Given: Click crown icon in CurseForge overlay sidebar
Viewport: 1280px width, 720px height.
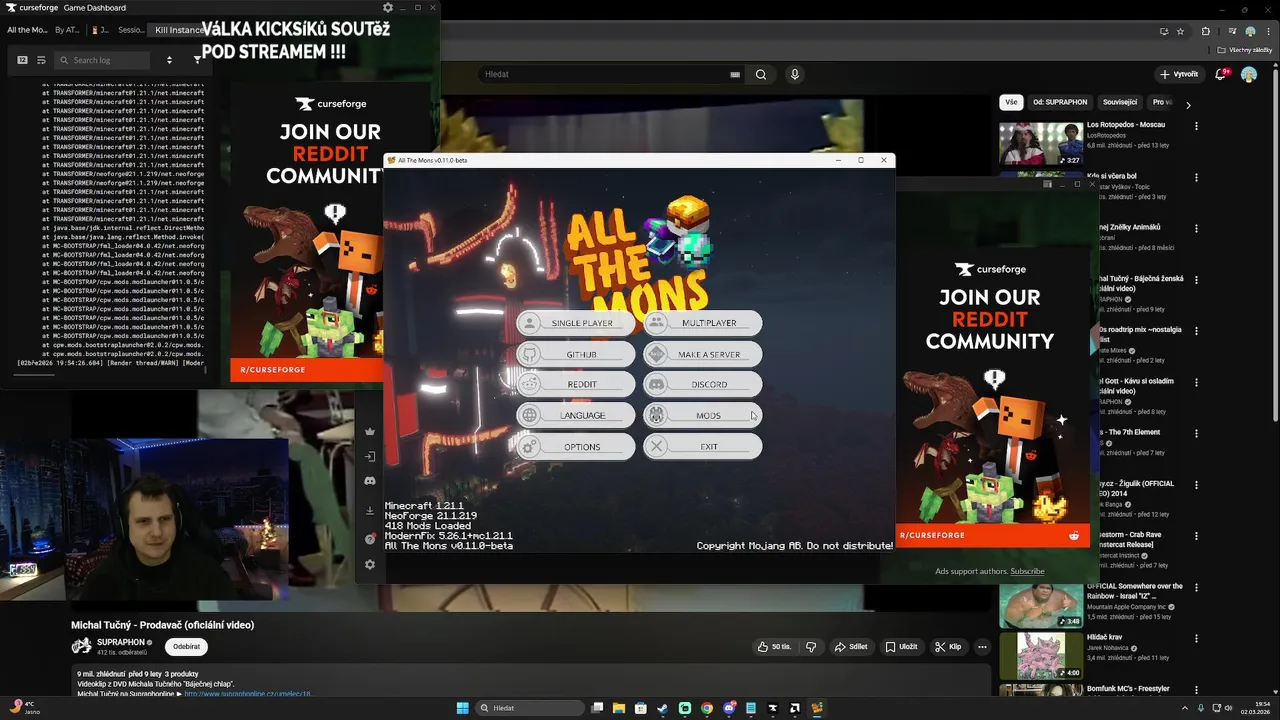Looking at the screenshot, I should [x=370, y=432].
